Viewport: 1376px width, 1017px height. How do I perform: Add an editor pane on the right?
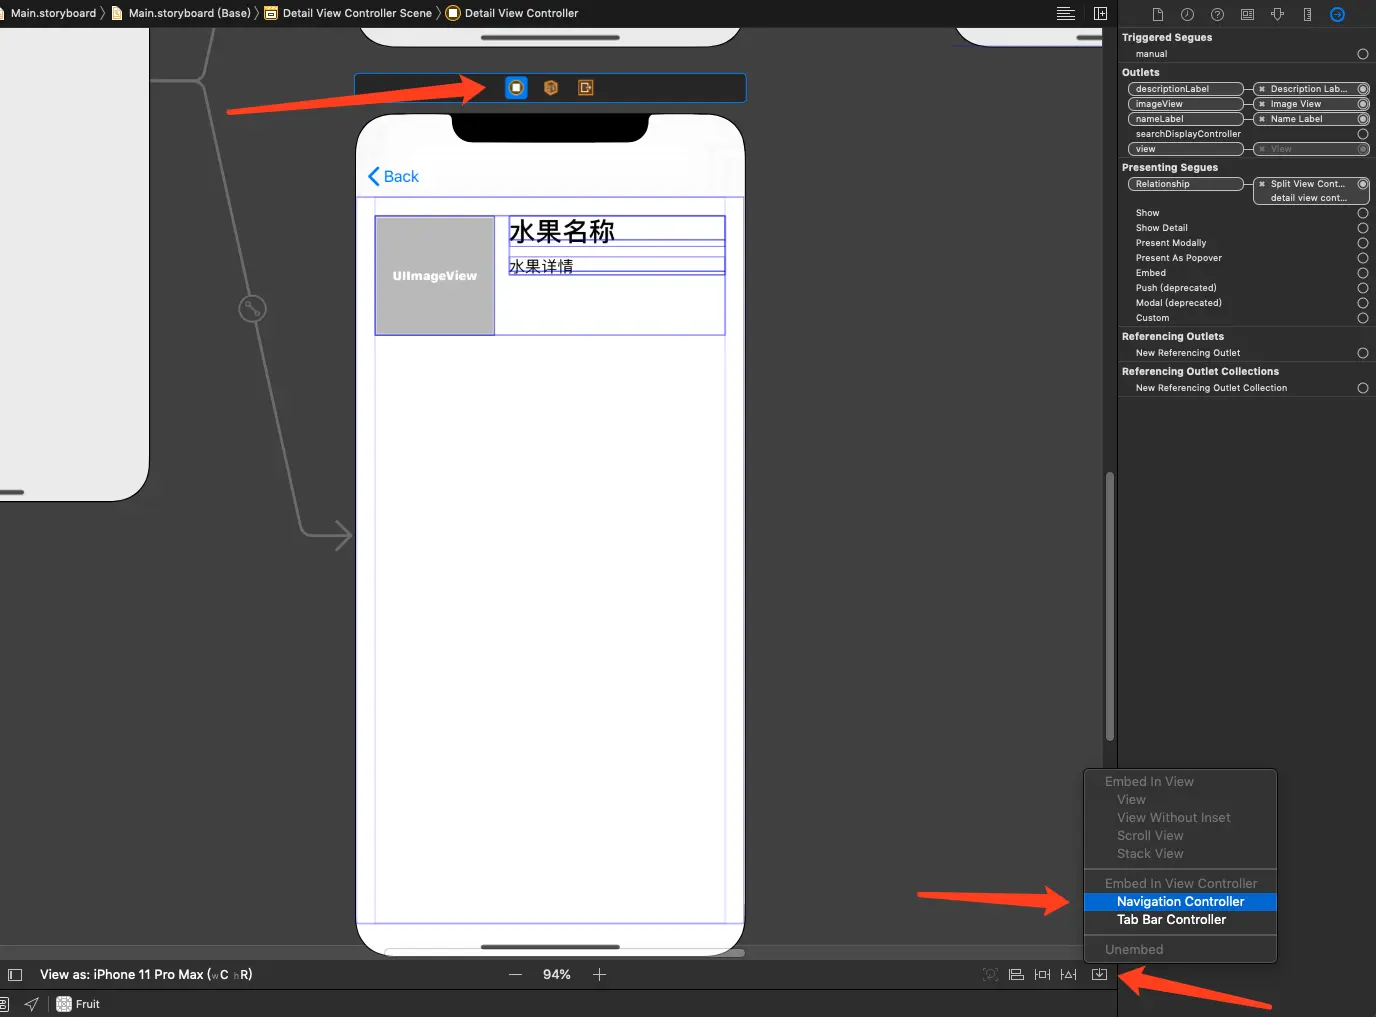point(1100,13)
